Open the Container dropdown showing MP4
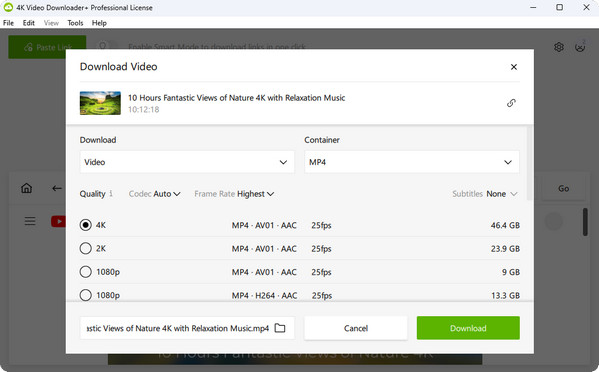Screen dimensions: 599x372 point(412,162)
